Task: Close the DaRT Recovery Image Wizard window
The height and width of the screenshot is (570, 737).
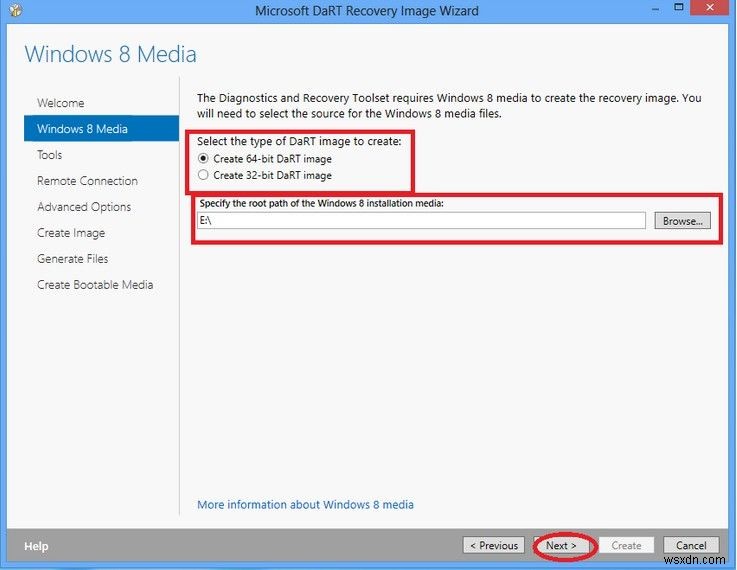Action: click(x=710, y=8)
